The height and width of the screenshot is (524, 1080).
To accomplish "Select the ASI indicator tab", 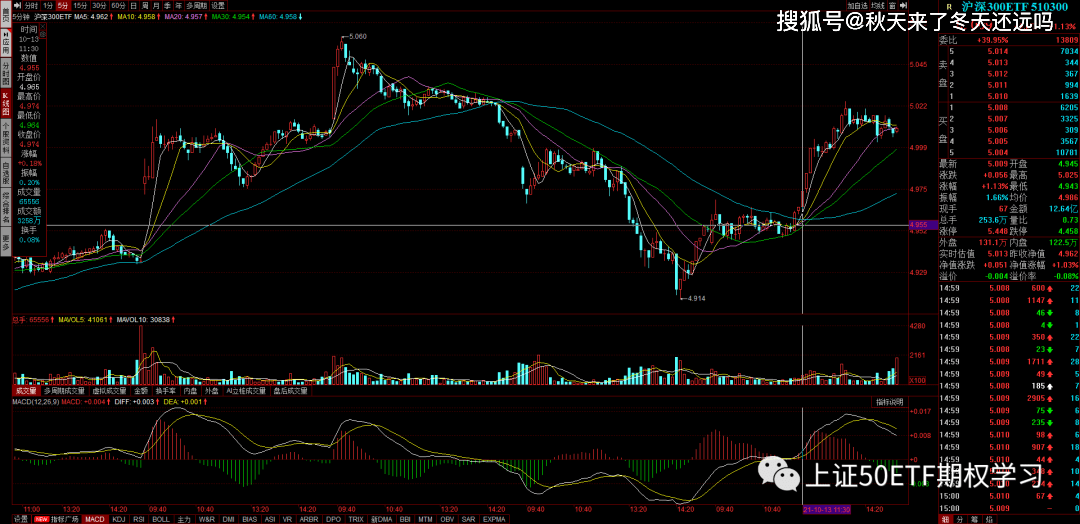I will (269, 519).
